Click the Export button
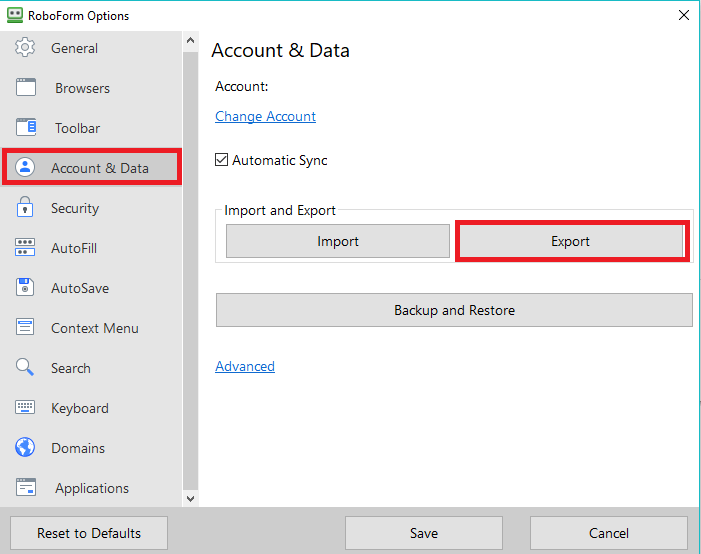Screen dimensions: 701x554 point(572,241)
